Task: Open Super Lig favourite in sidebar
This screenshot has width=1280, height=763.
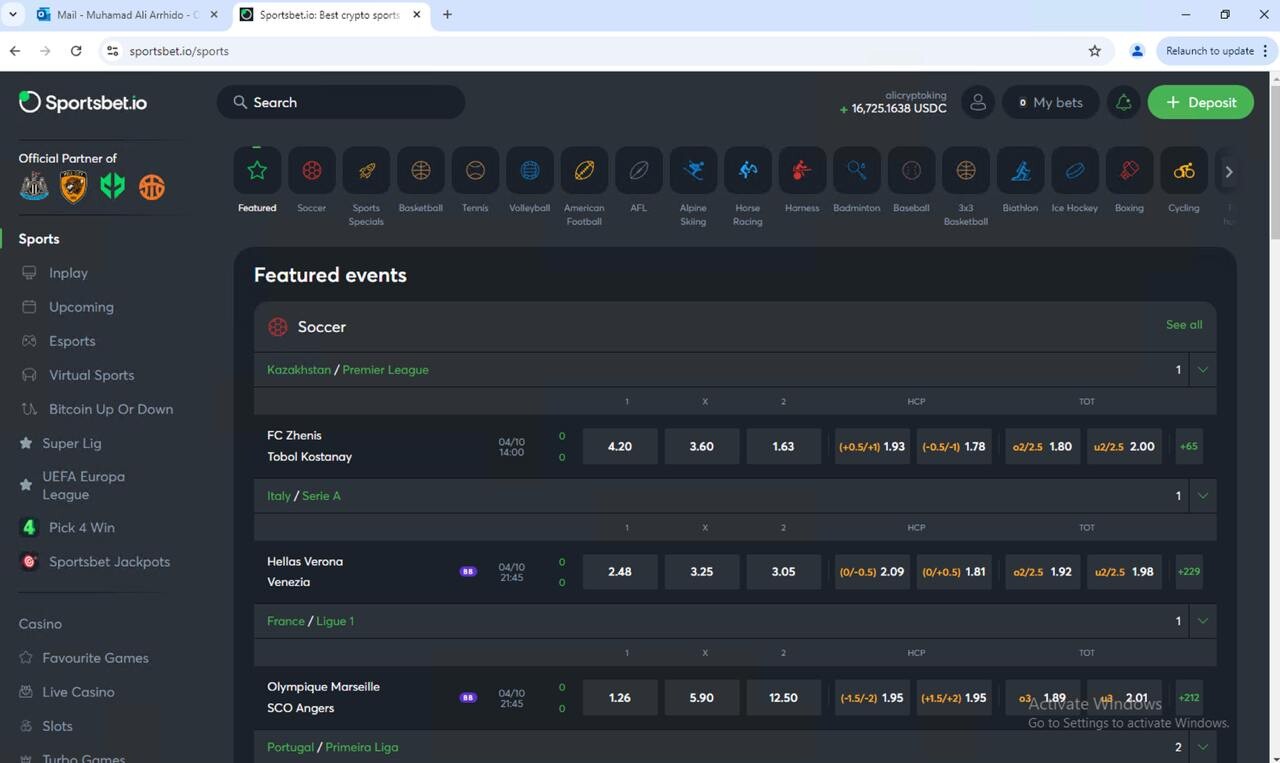Action: pos(72,443)
